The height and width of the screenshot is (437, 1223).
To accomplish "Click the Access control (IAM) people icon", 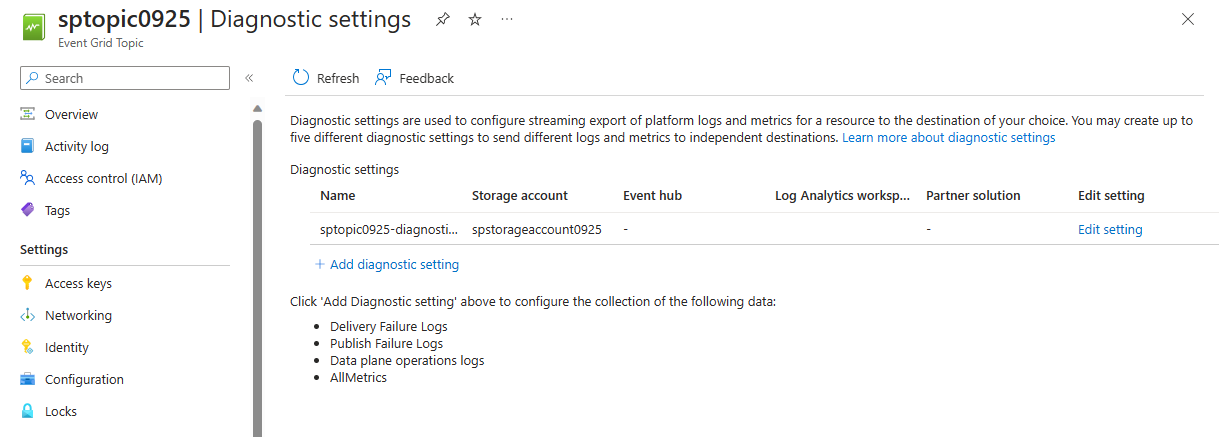I will pyautogui.click(x=28, y=178).
